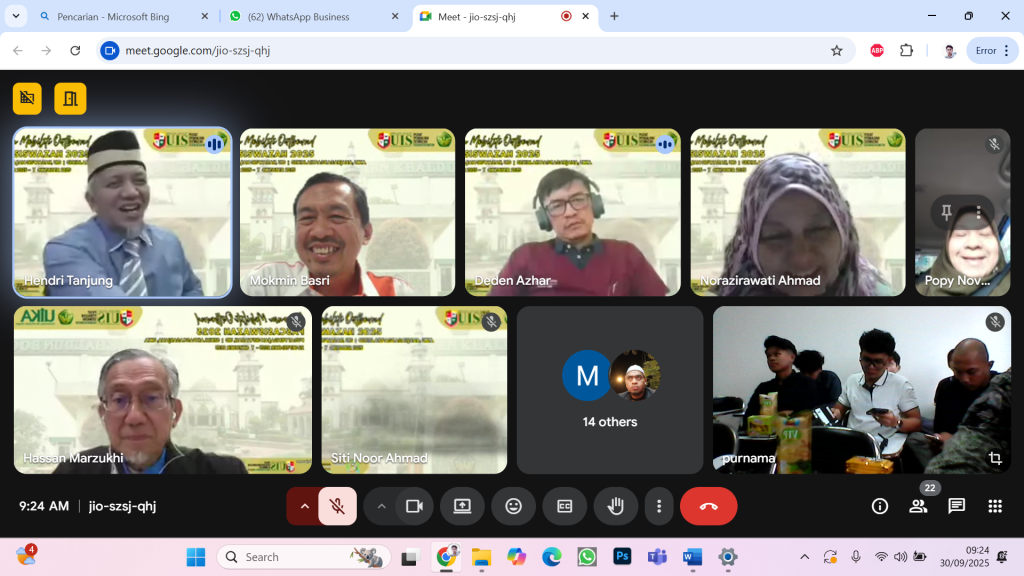Show the people list with 22 participants
1024x576 pixels.
coord(918,506)
